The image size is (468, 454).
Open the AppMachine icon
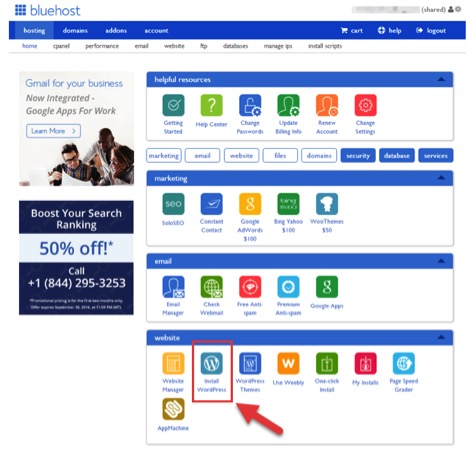click(173, 409)
